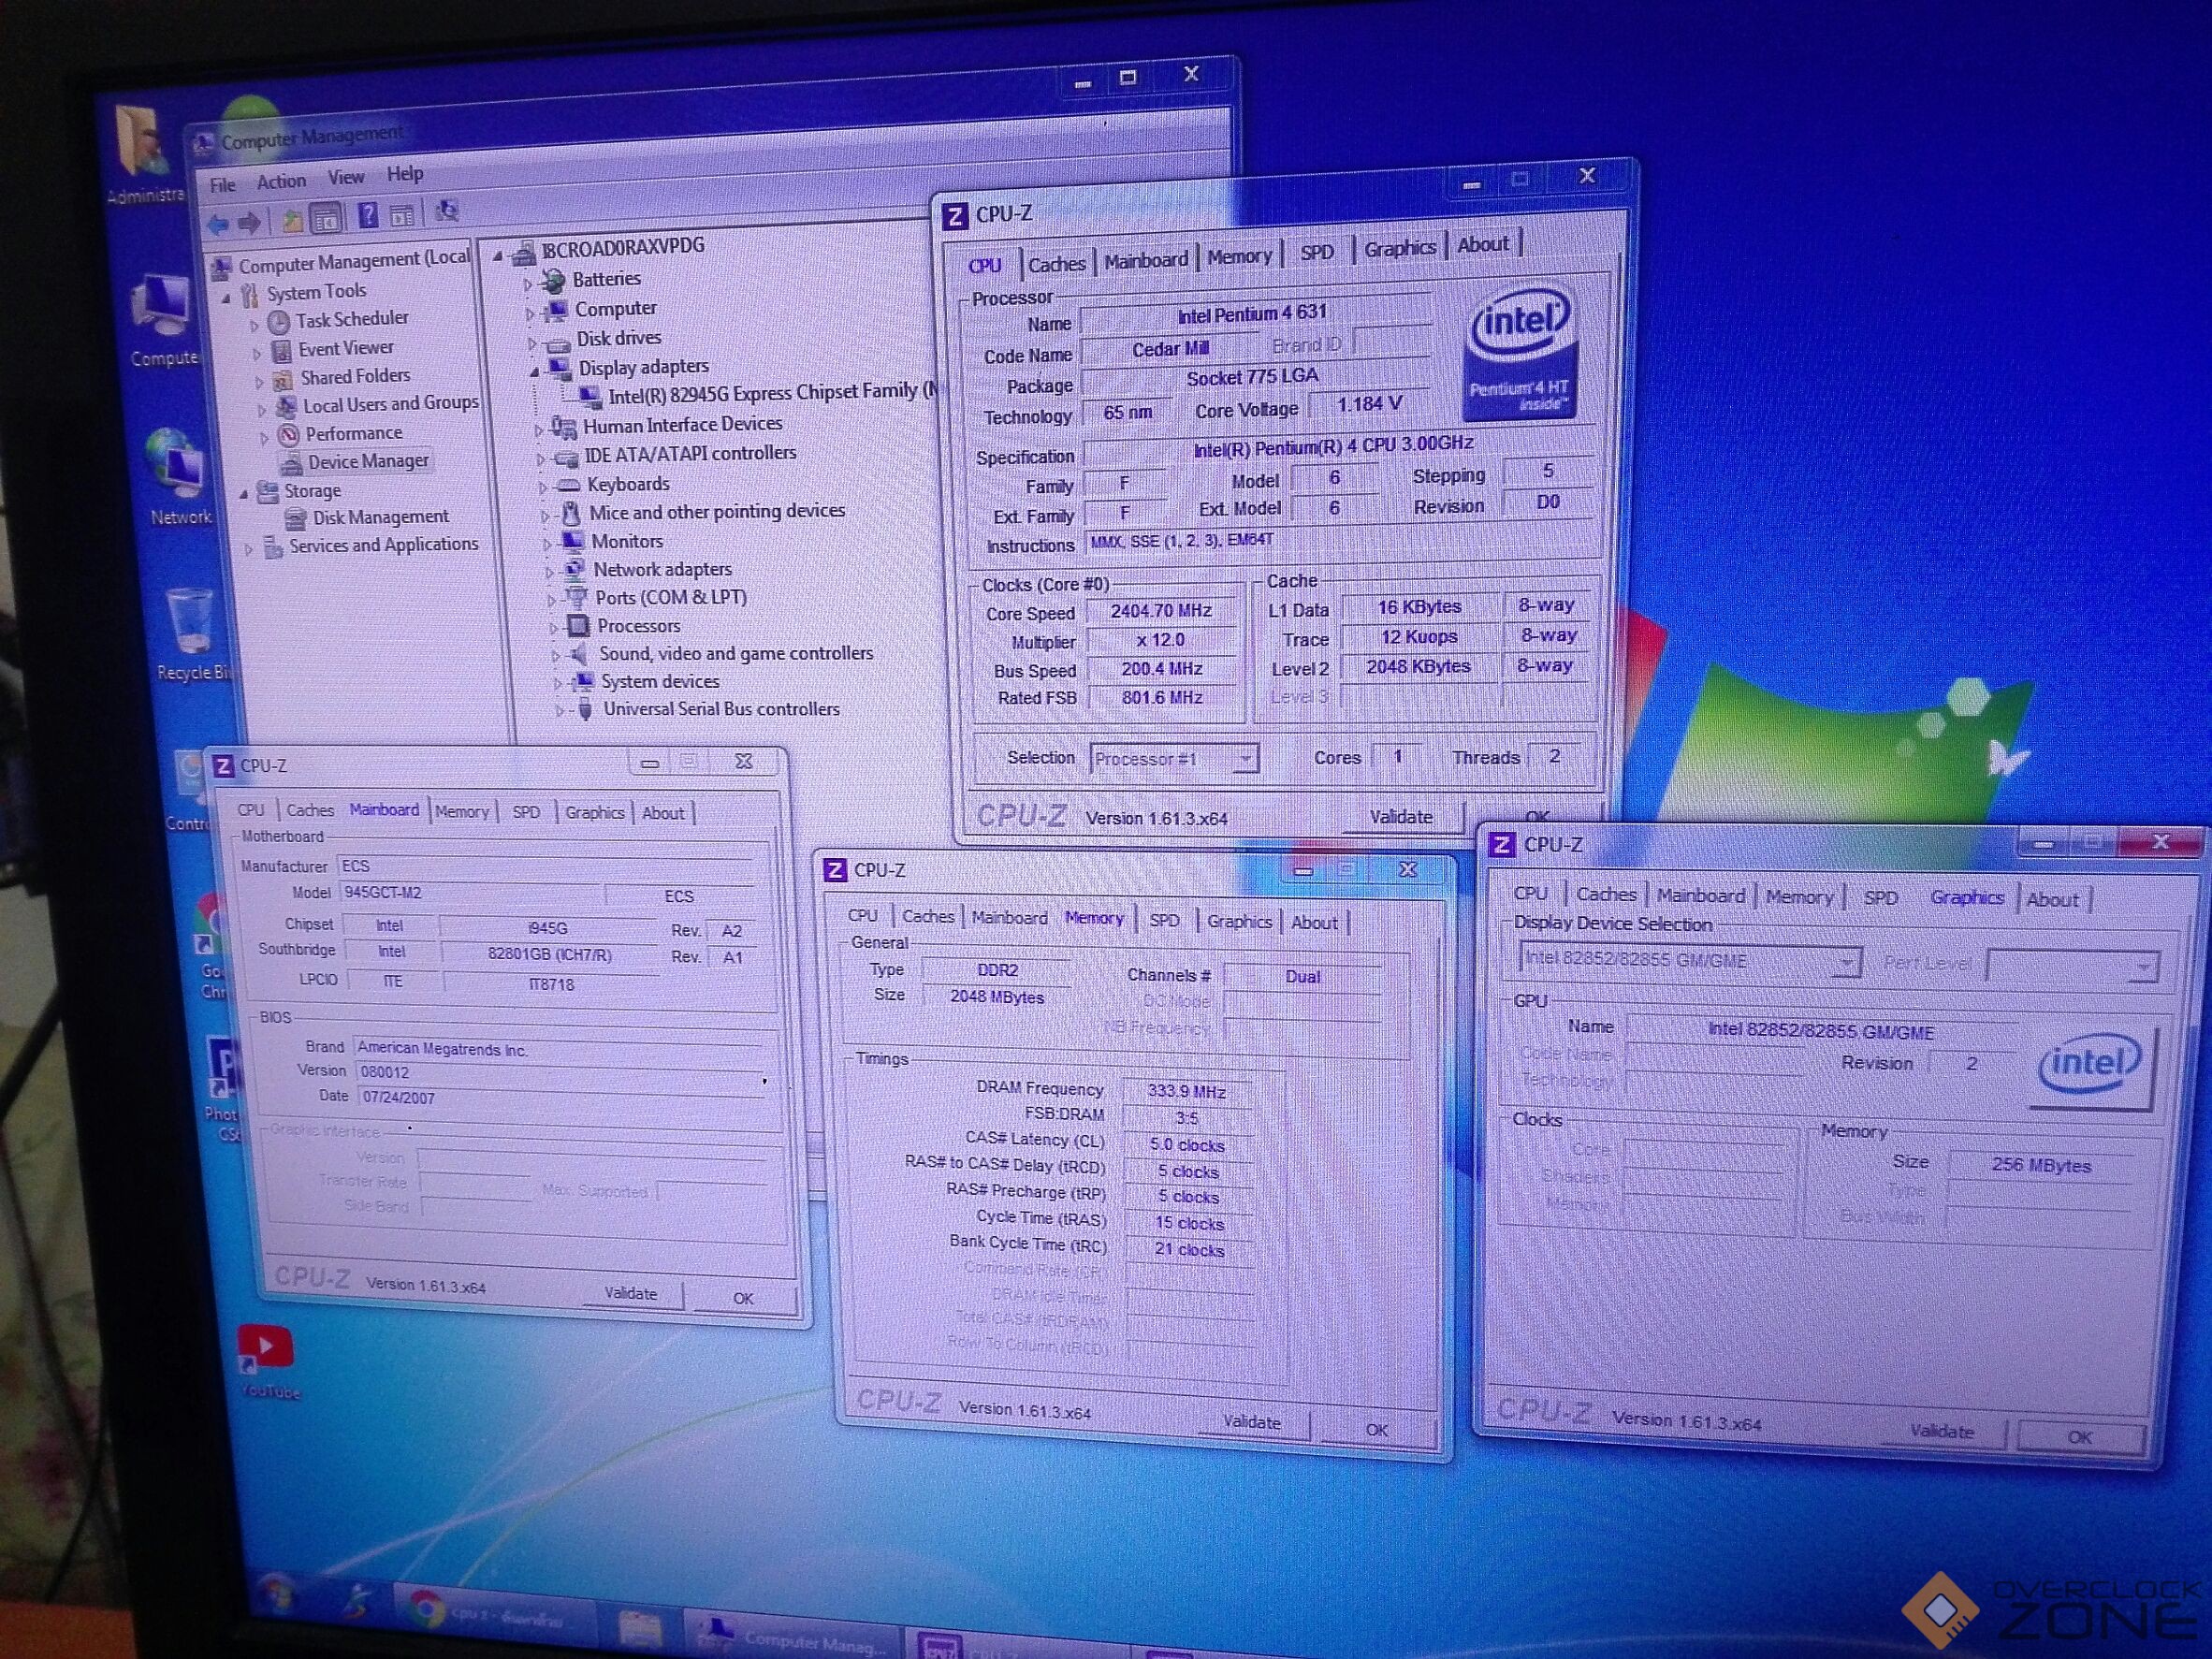Click the Chrome icon in the taskbar
Viewport: 2212px width, 1659px height.
428,1609
